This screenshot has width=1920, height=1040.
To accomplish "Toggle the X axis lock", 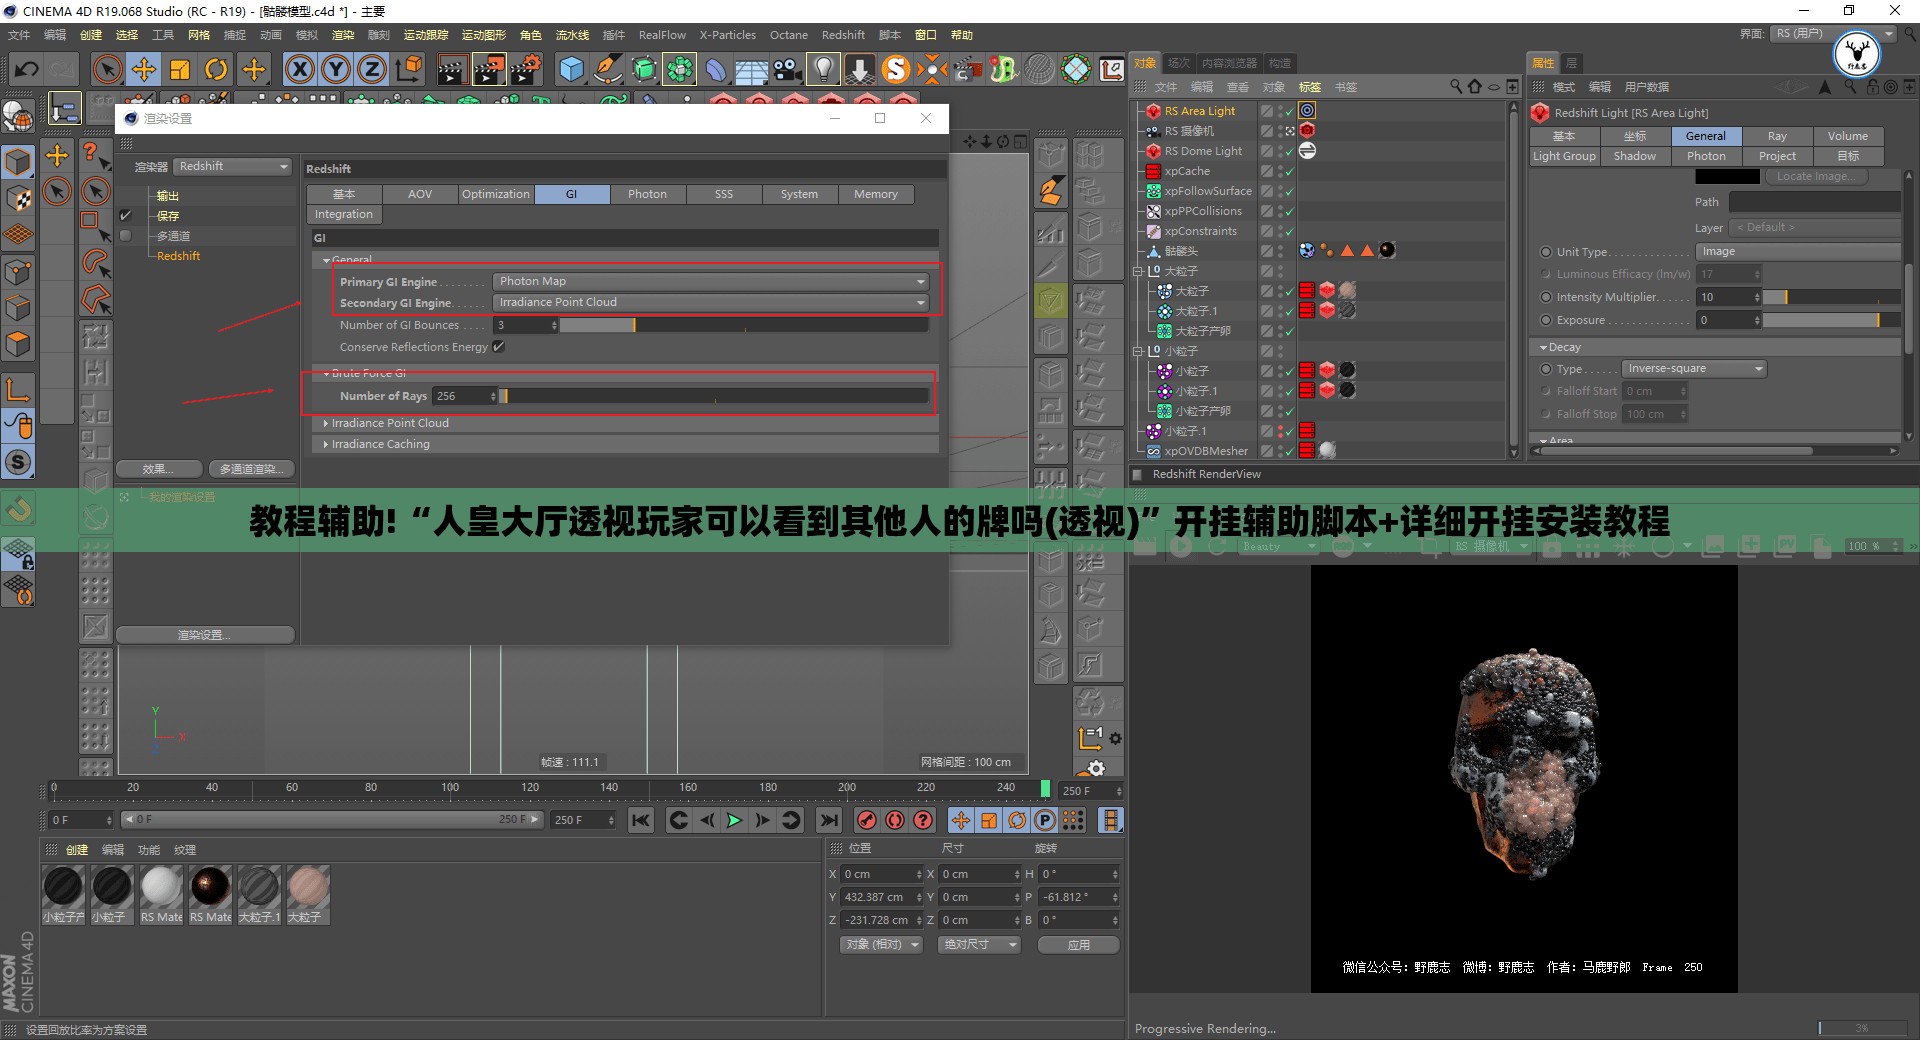I will pos(299,69).
